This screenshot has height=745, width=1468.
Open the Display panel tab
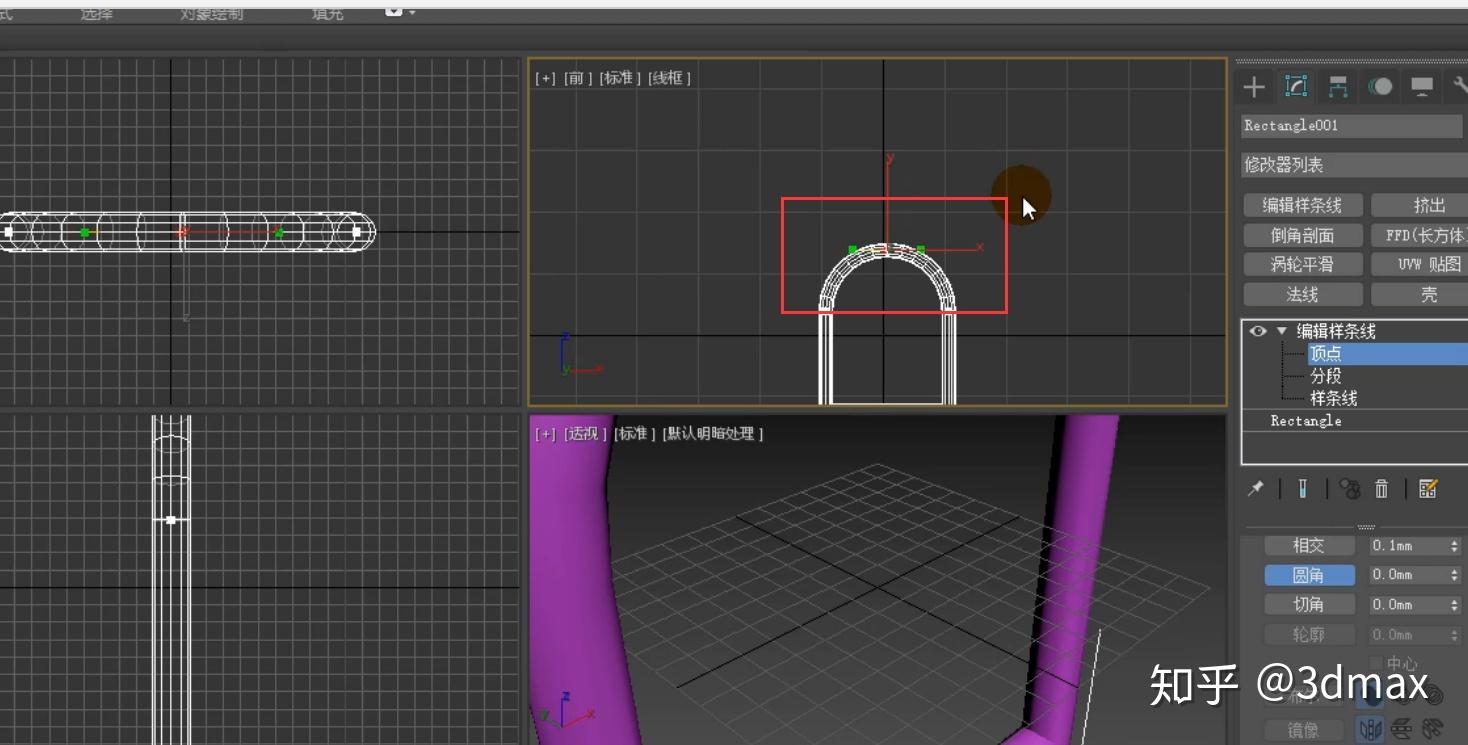click(x=1422, y=87)
